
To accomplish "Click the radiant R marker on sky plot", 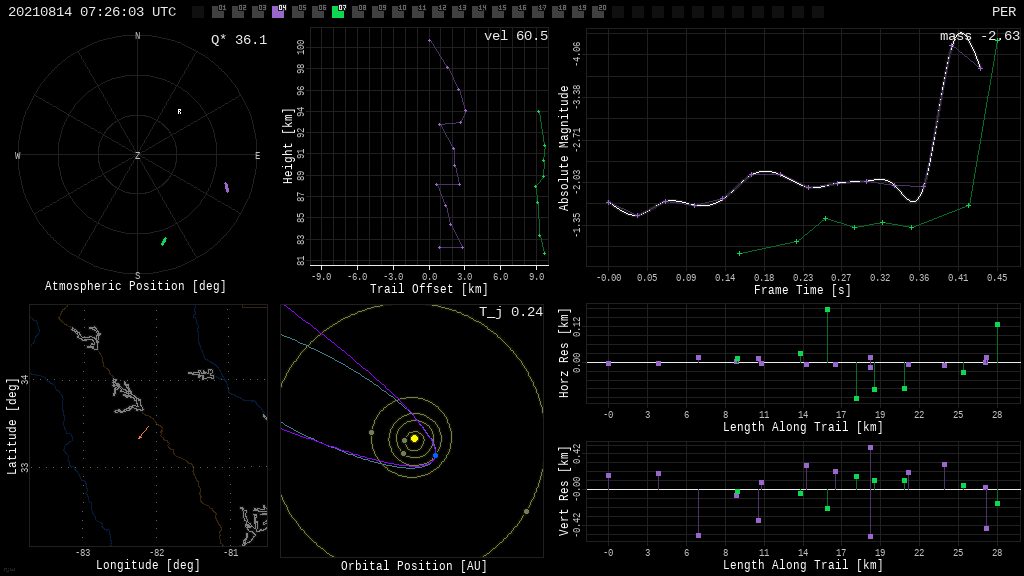I will tap(180, 112).
